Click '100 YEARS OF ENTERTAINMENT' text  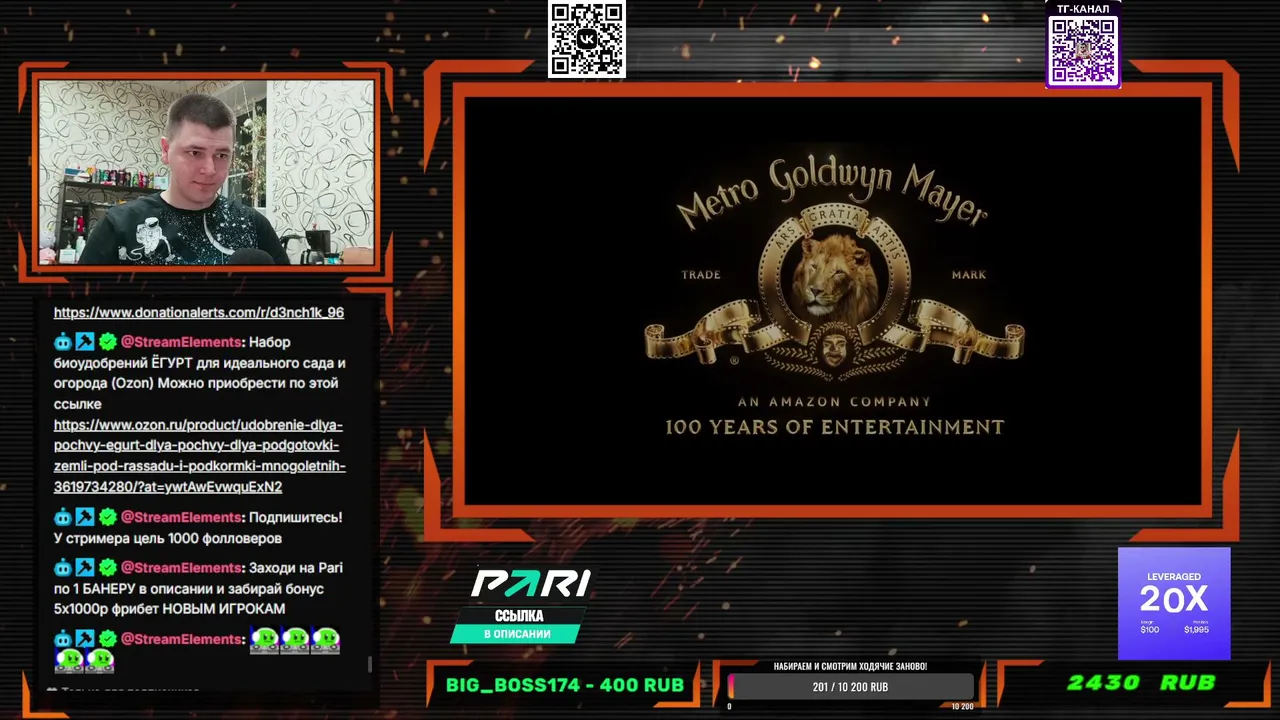pos(834,427)
